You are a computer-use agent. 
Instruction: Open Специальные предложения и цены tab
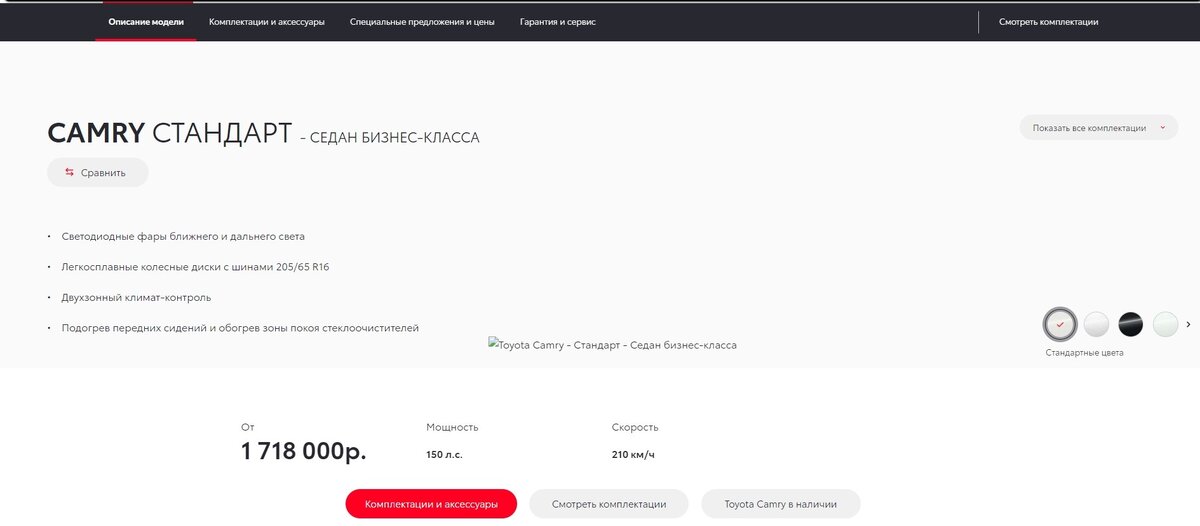click(422, 21)
